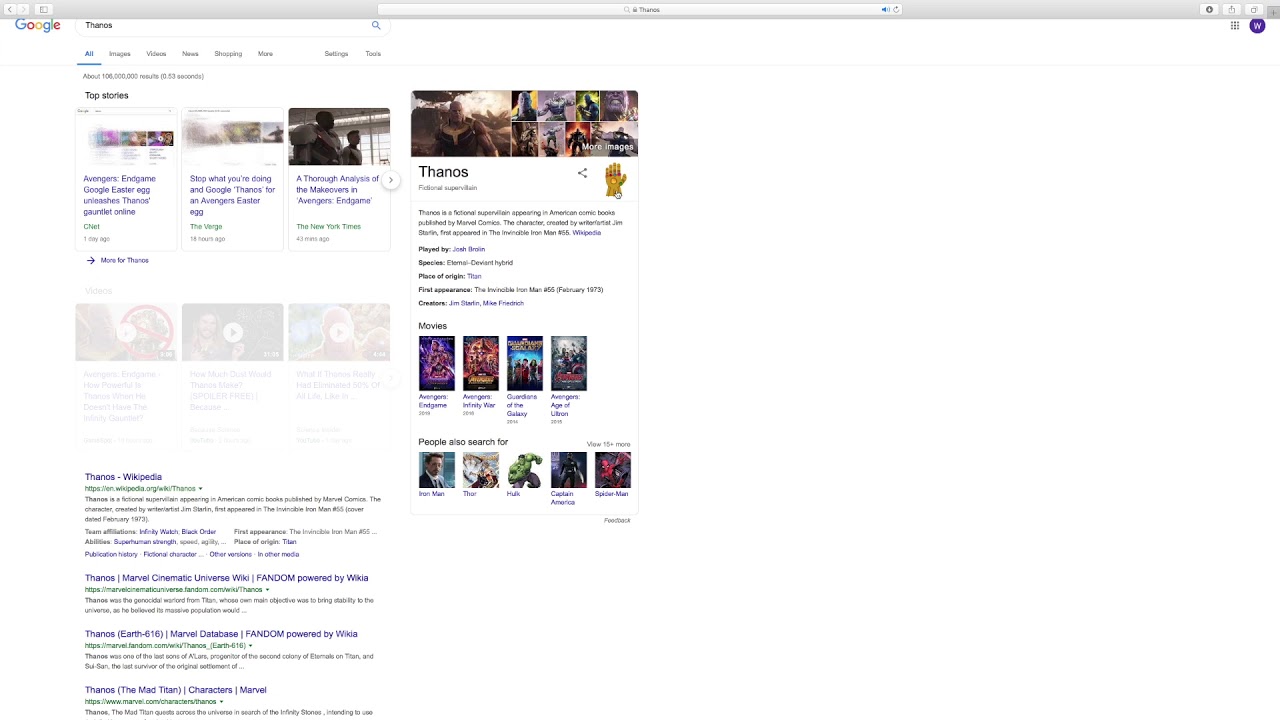This screenshot has height=720, width=1280.
Task: Follow the Josh Brolin link
Action: click(469, 249)
